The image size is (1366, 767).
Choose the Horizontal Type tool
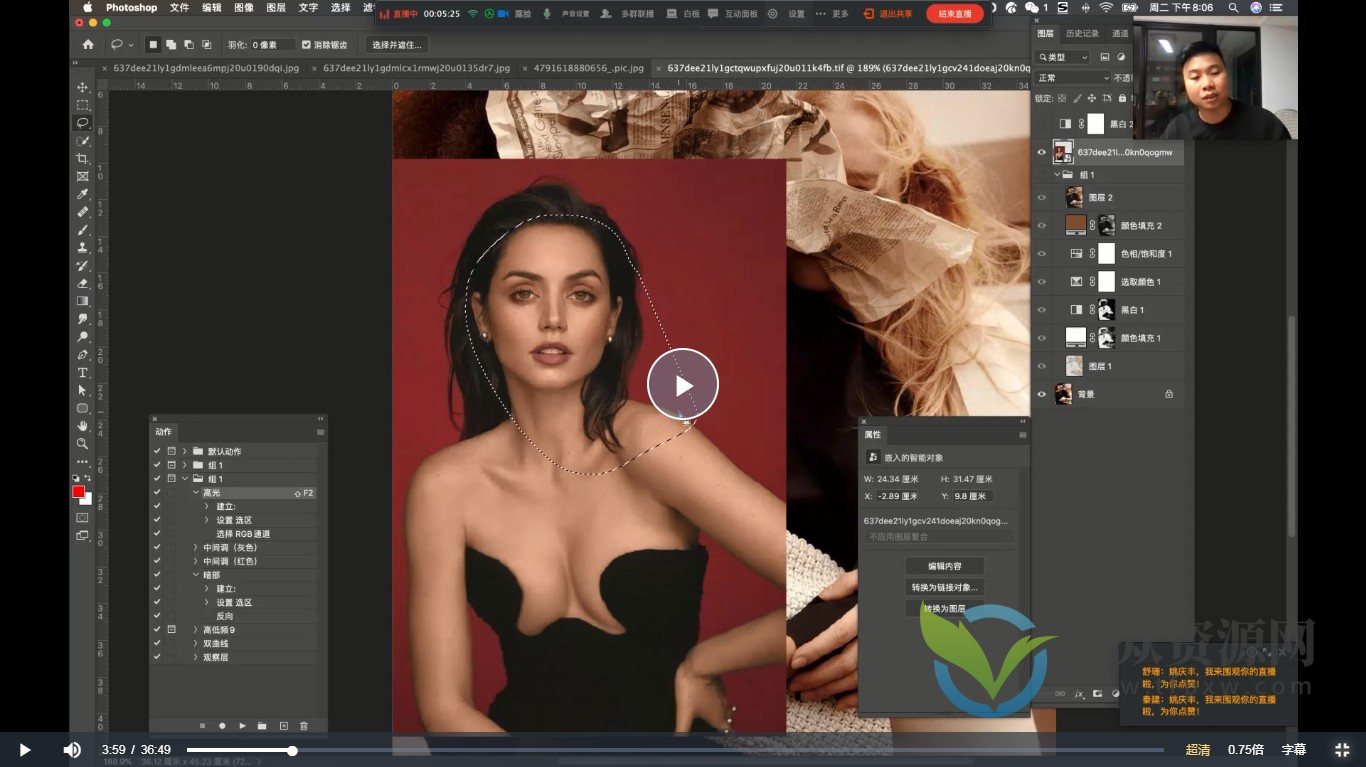[x=83, y=372]
